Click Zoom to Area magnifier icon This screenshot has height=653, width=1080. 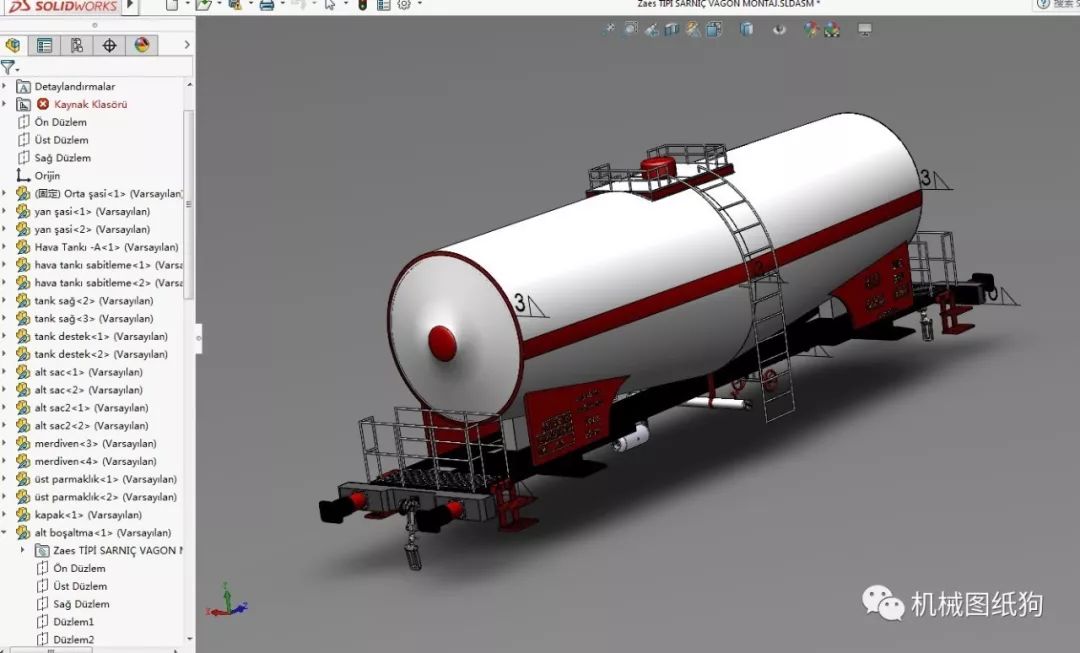point(630,29)
